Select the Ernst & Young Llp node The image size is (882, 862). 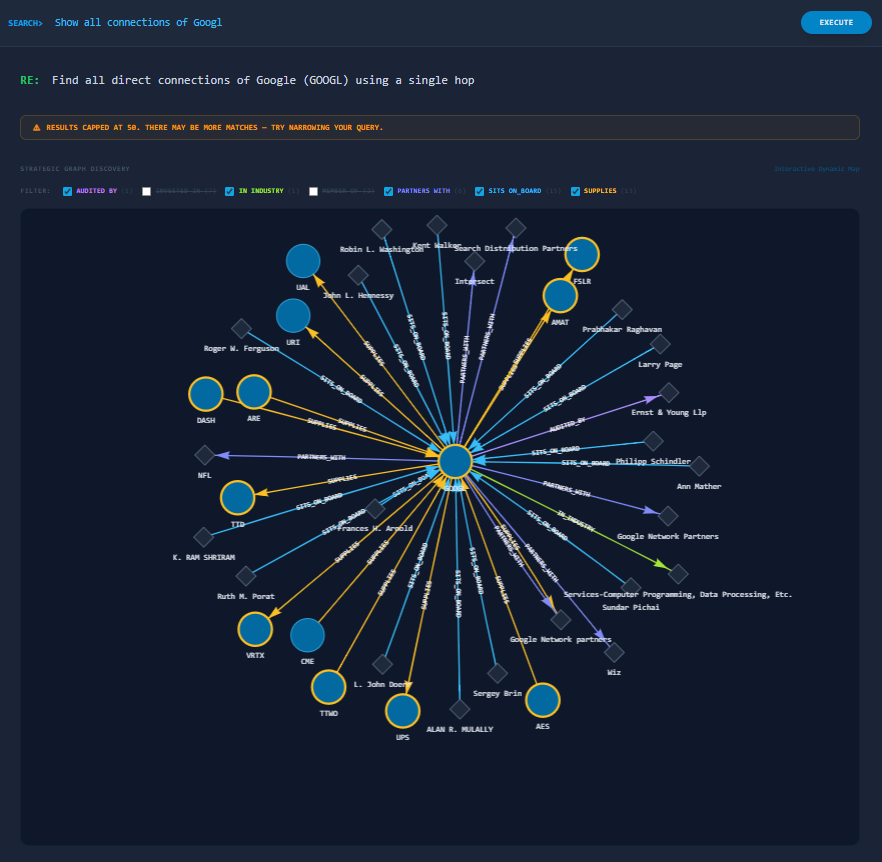[x=669, y=392]
